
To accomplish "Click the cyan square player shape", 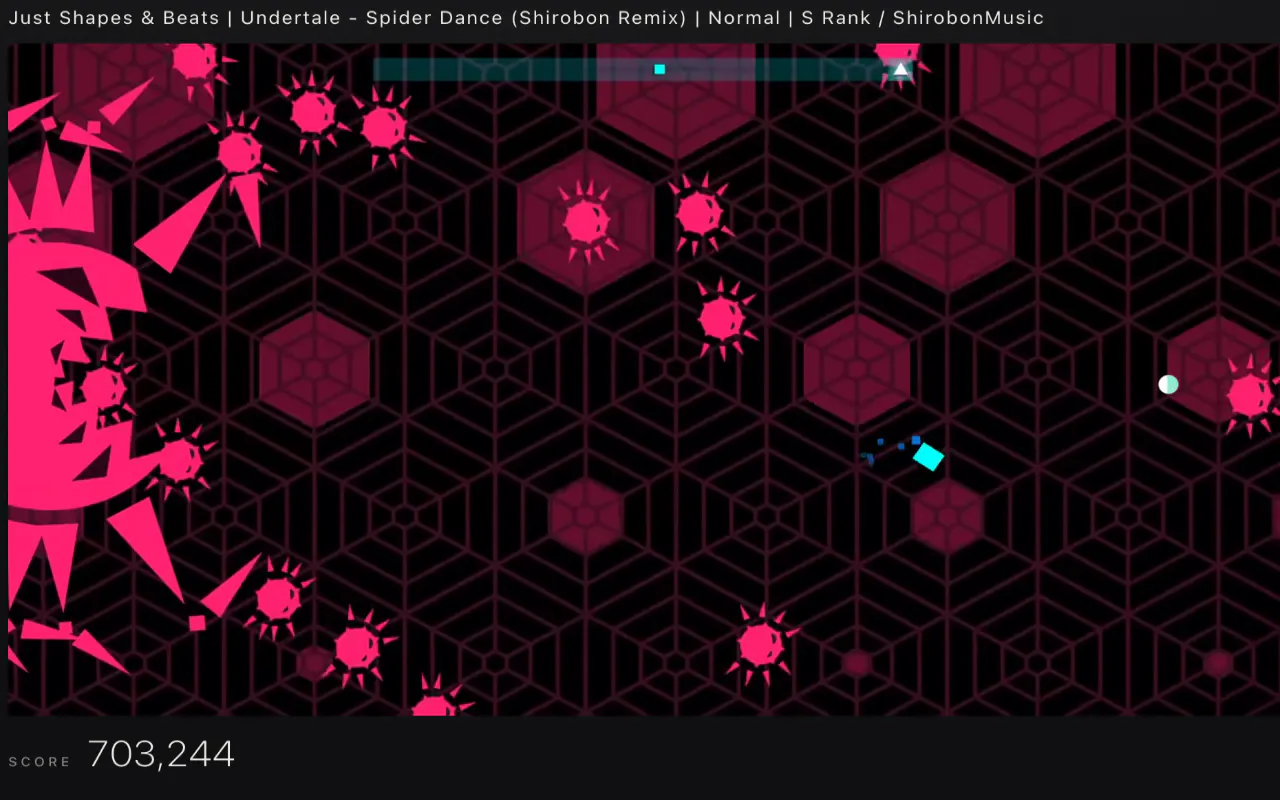I will click(x=928, y=457).
